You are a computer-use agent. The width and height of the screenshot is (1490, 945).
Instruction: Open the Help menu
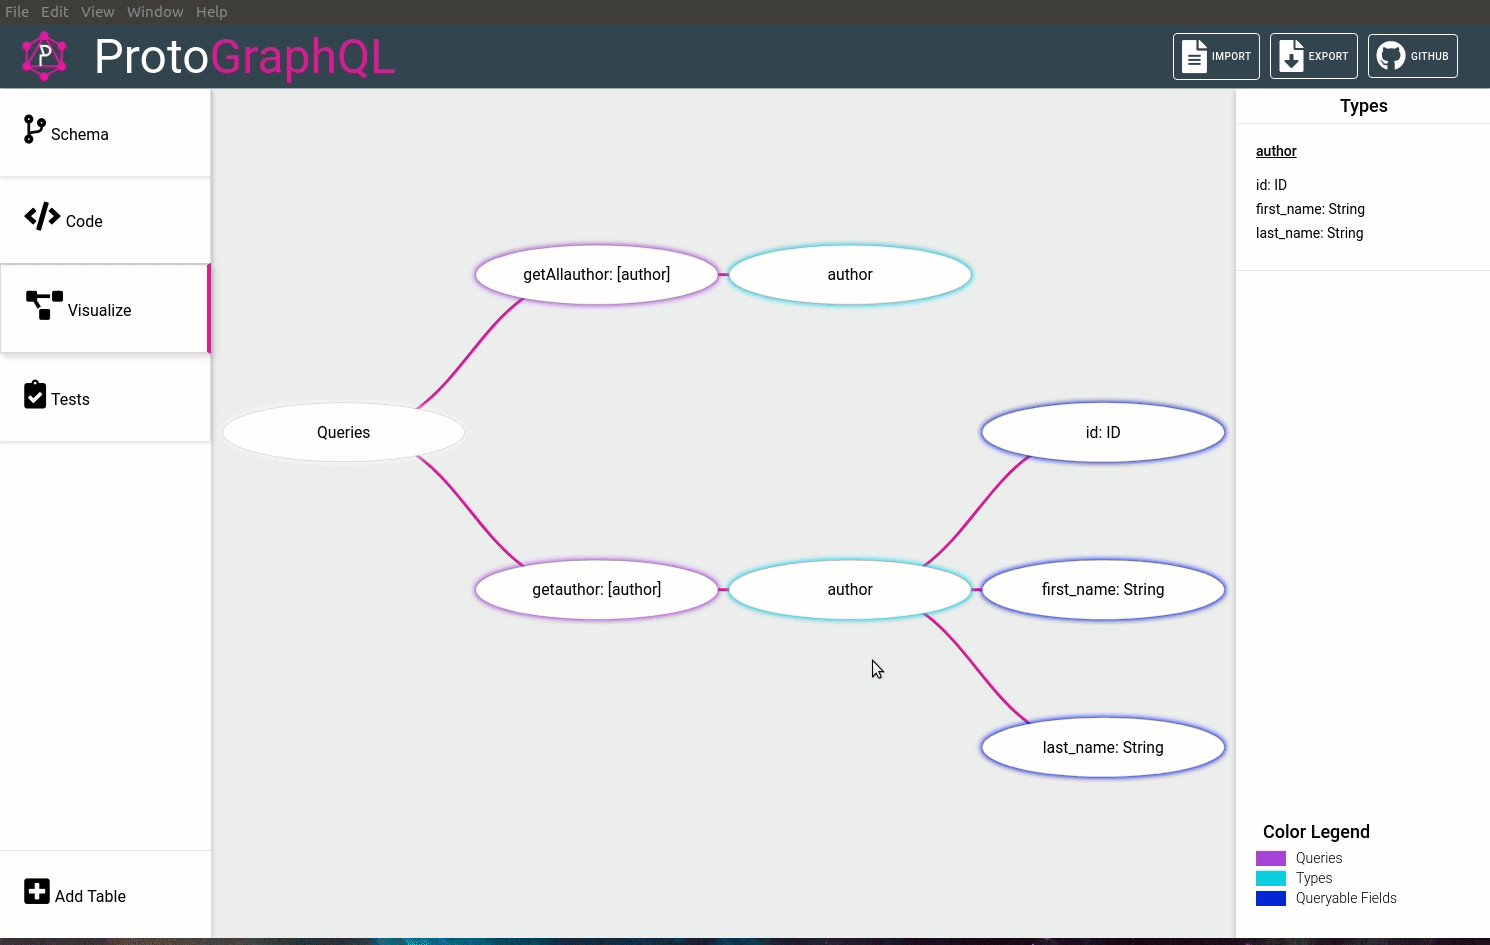click(212, 12)
